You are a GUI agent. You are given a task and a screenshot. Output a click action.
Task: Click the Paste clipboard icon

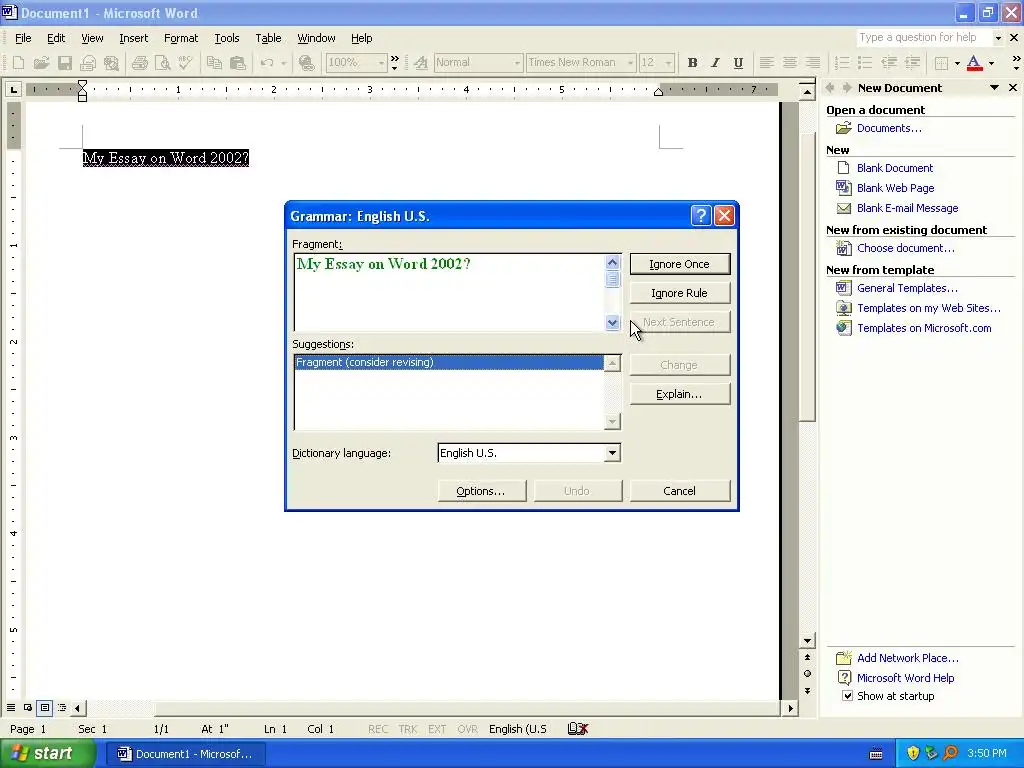pos(238,63)
